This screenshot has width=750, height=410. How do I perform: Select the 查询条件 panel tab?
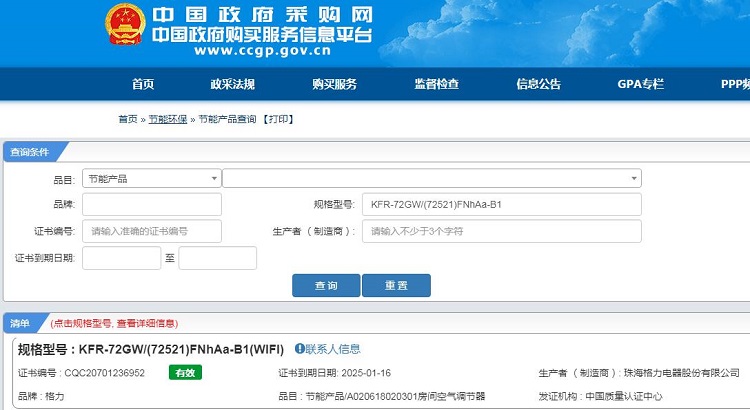[x=30, y=152]
